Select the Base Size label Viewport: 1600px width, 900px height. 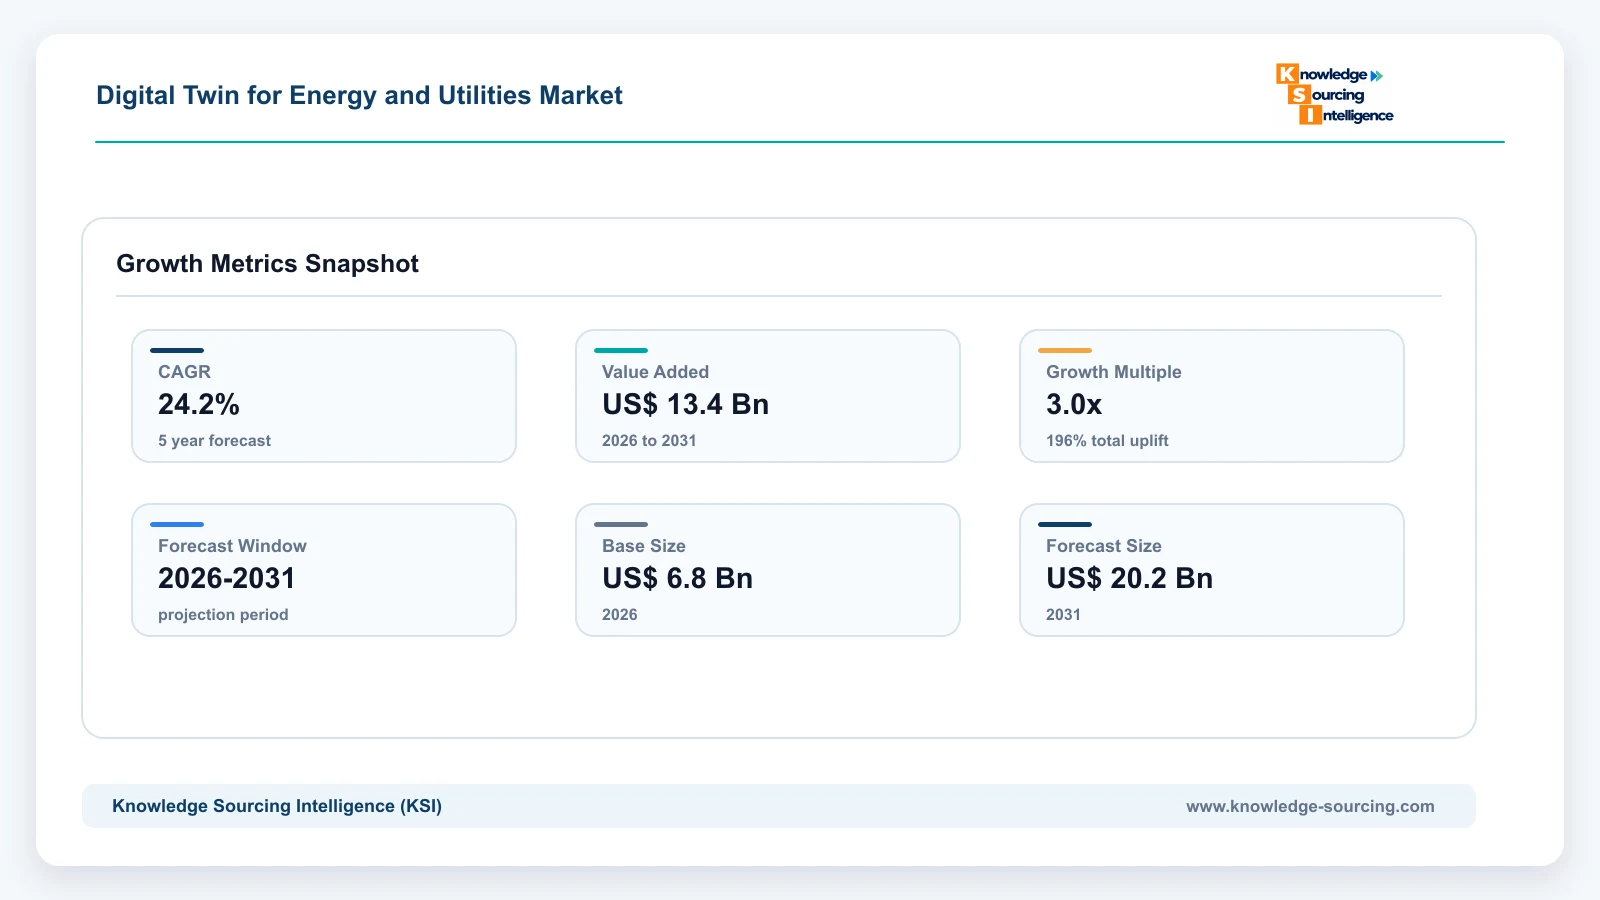(x=643, y=546)
